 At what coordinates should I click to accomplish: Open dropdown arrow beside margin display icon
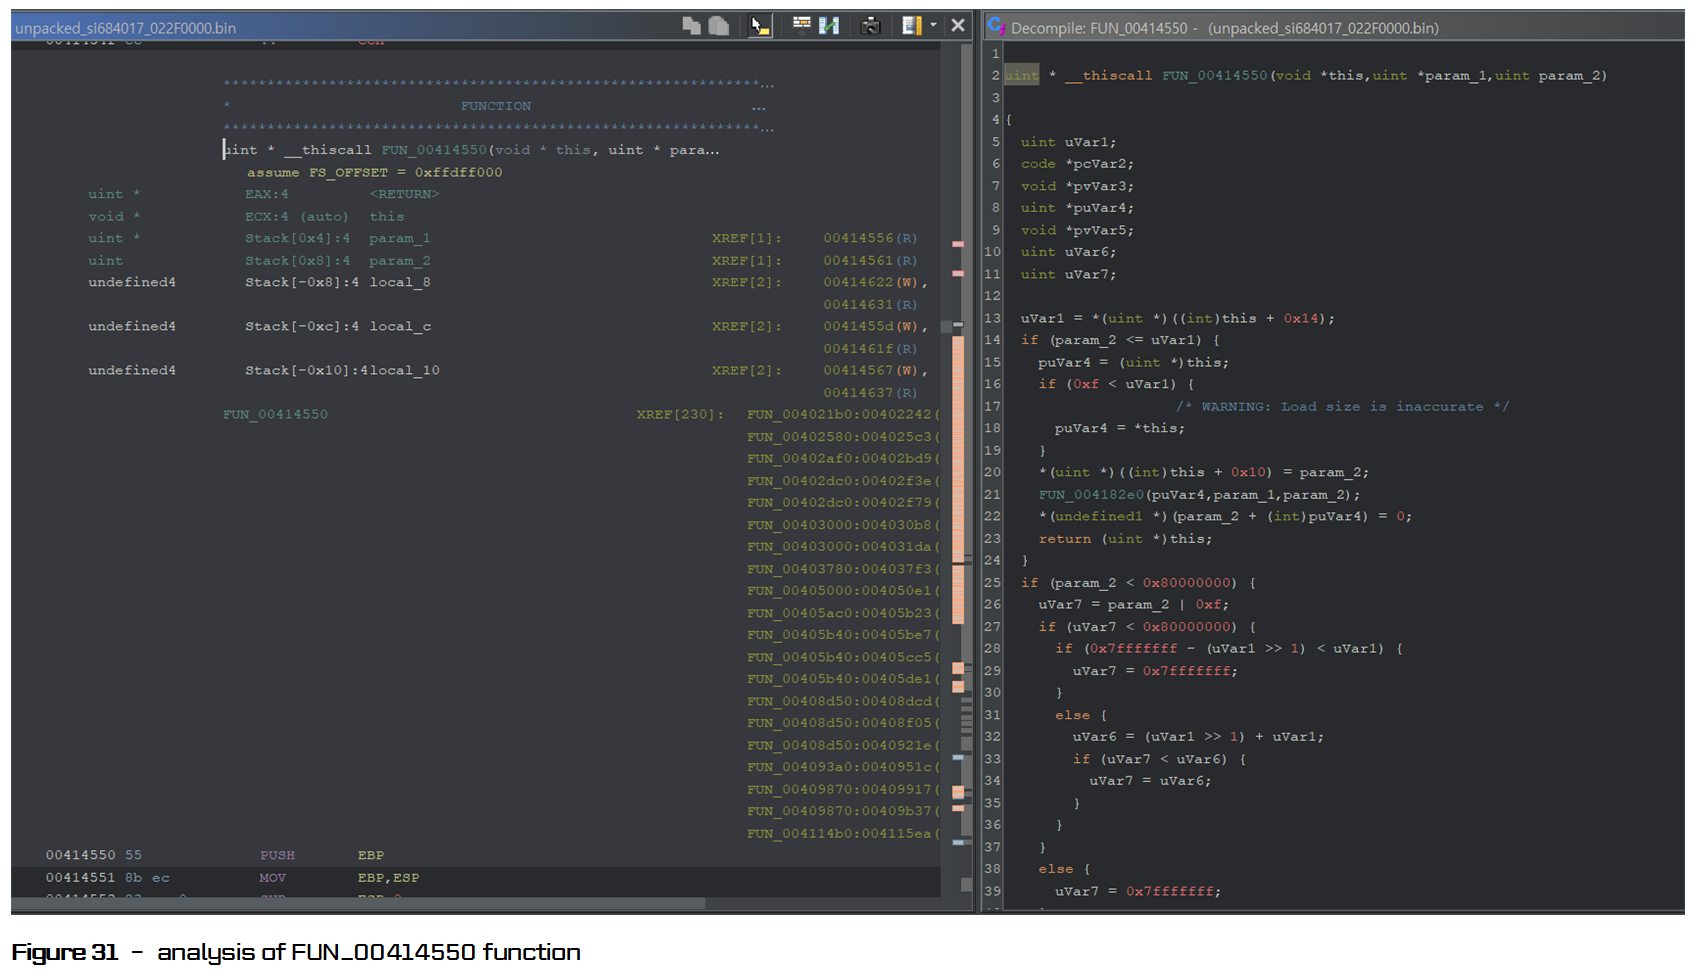pyautogui.click(x=933, y=26)
